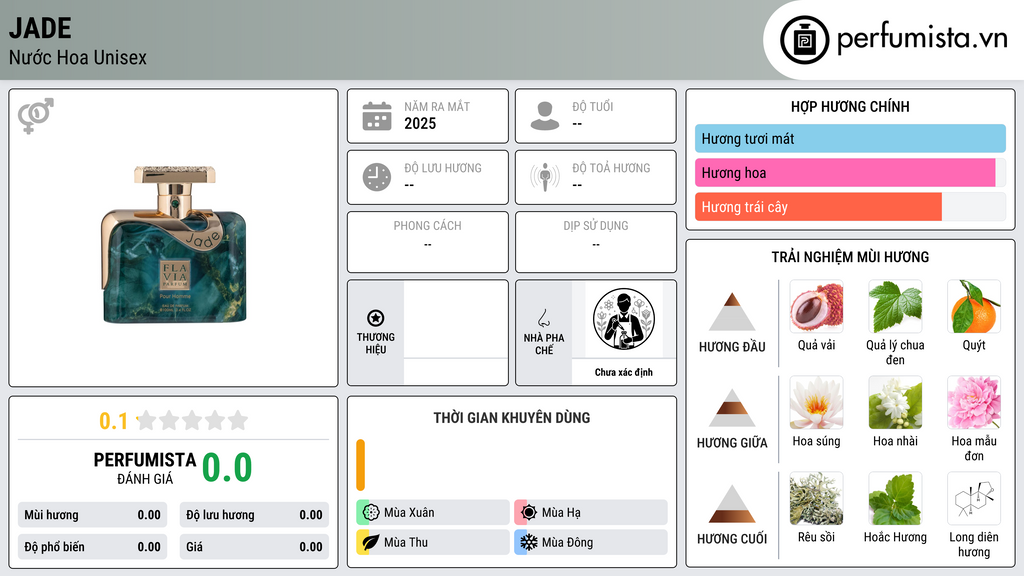This screenshot has width=1024, height=576.
Task: Click the Hương cuối pyramid icon
Action: [x=732, y=504]
